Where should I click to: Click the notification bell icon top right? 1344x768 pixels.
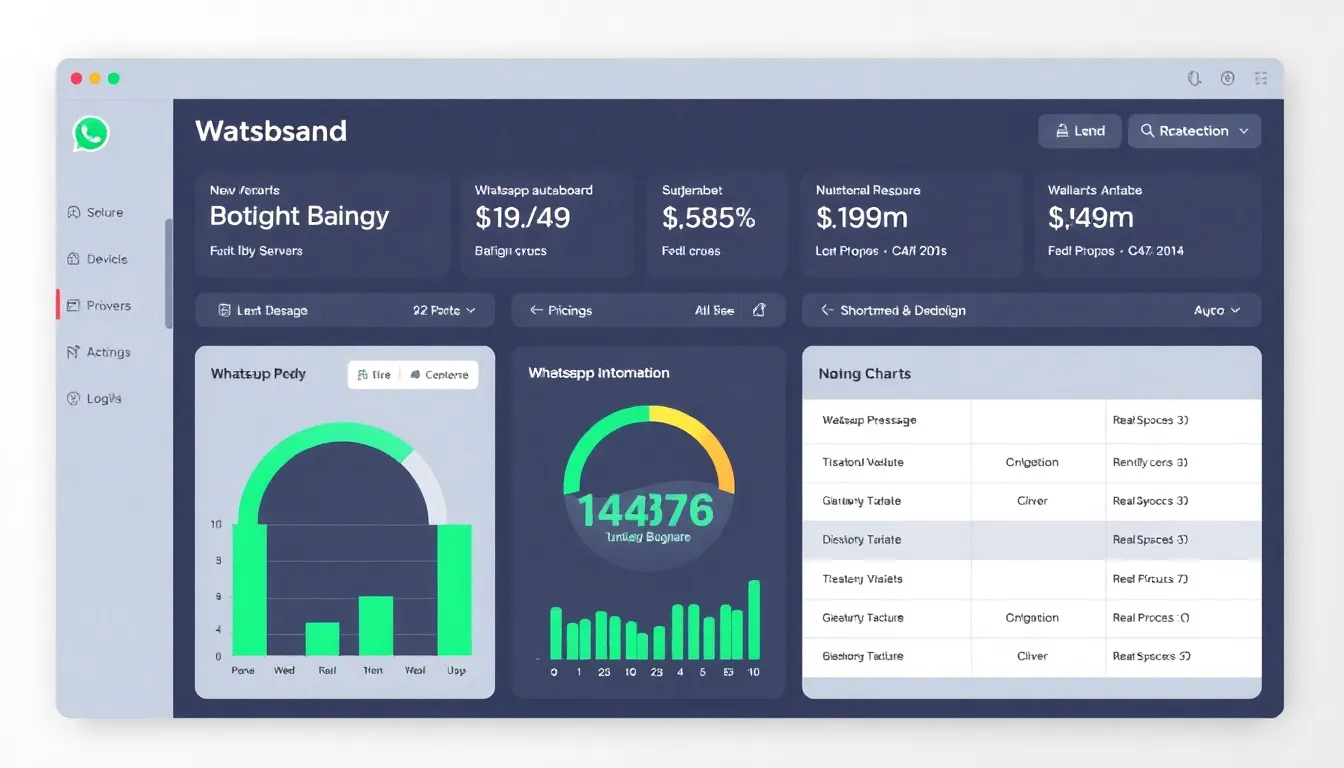click(1193, 77)
